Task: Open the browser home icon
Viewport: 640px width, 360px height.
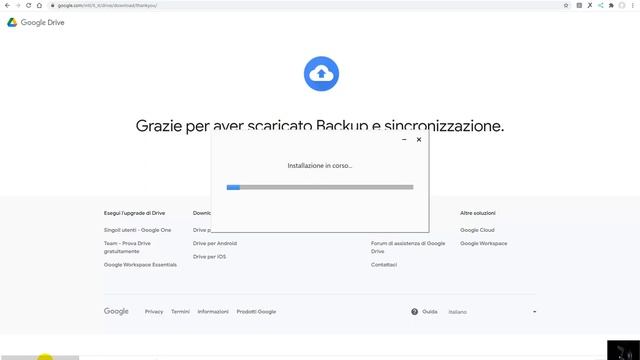Action: [39, 5]
